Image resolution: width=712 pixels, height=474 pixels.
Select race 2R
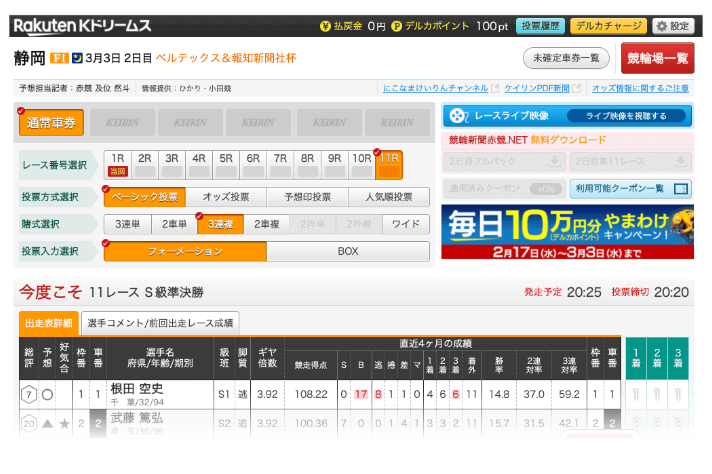tap(145, 165)
